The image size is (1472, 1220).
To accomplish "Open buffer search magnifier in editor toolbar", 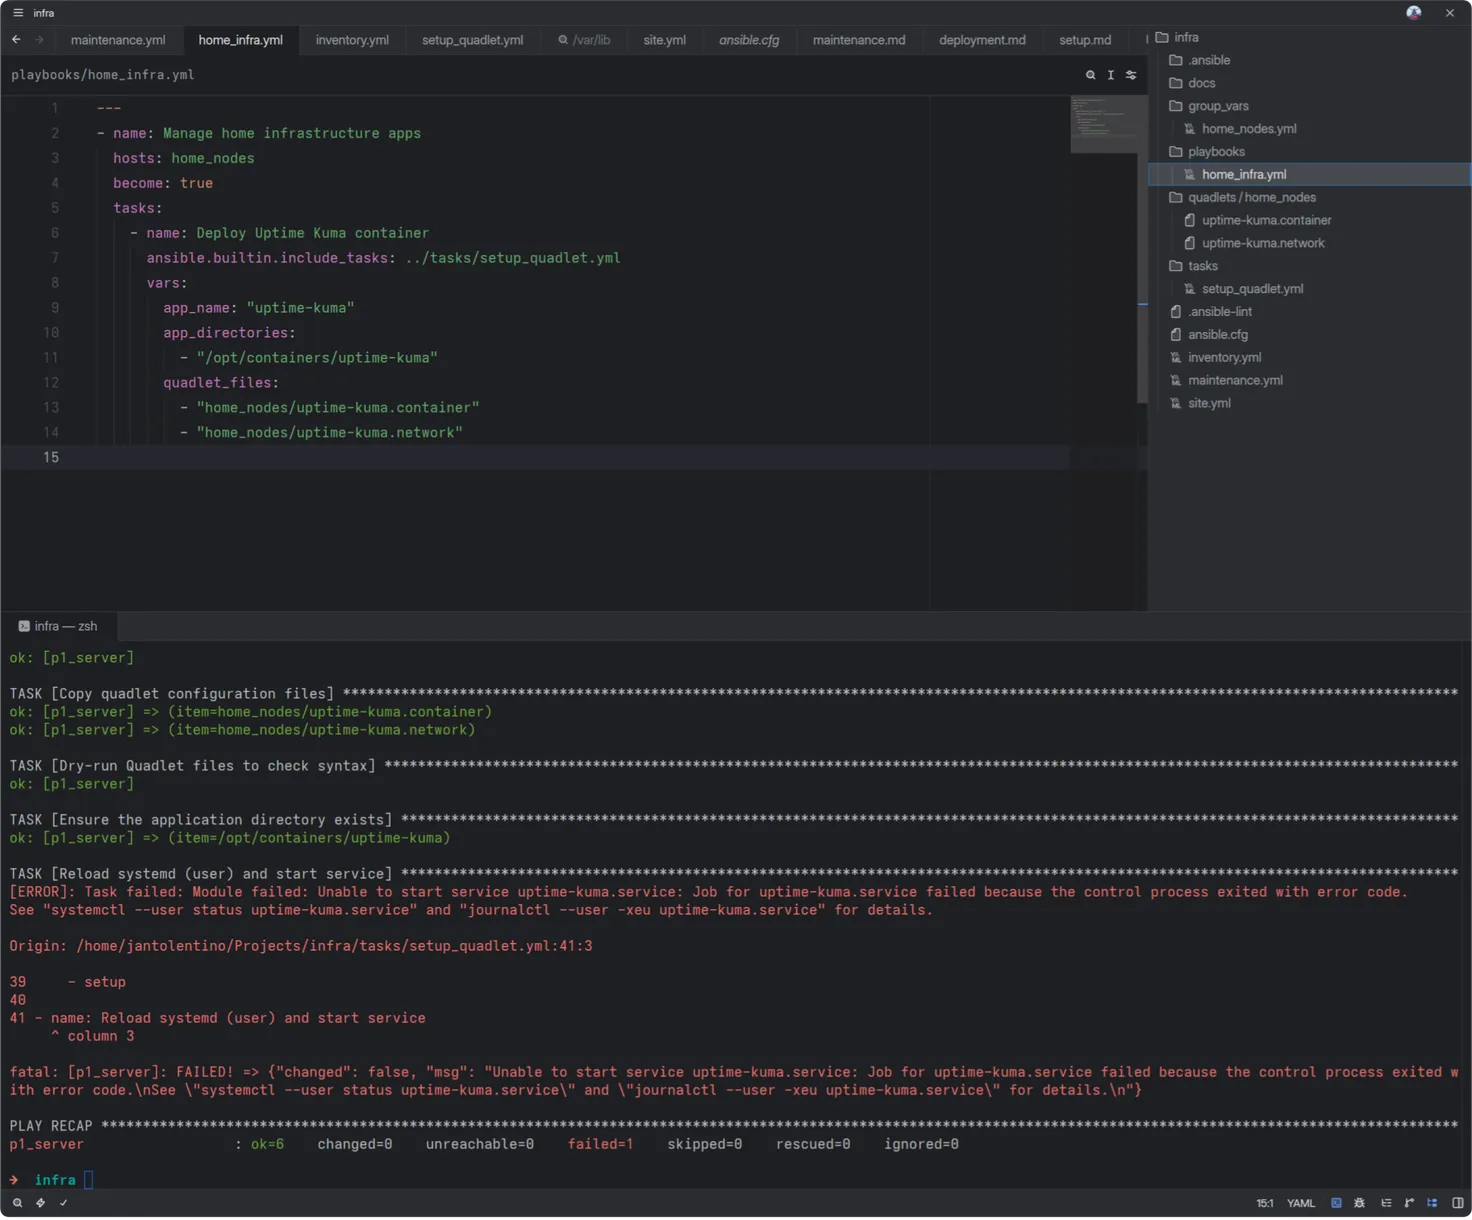I will (x=1090, y=75).
